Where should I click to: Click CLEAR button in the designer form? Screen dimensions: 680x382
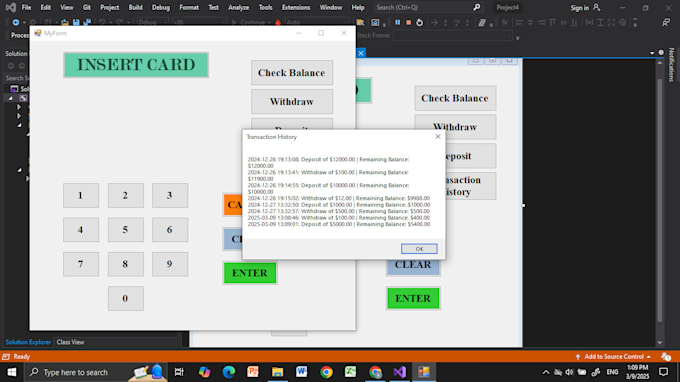coord(413,264)
